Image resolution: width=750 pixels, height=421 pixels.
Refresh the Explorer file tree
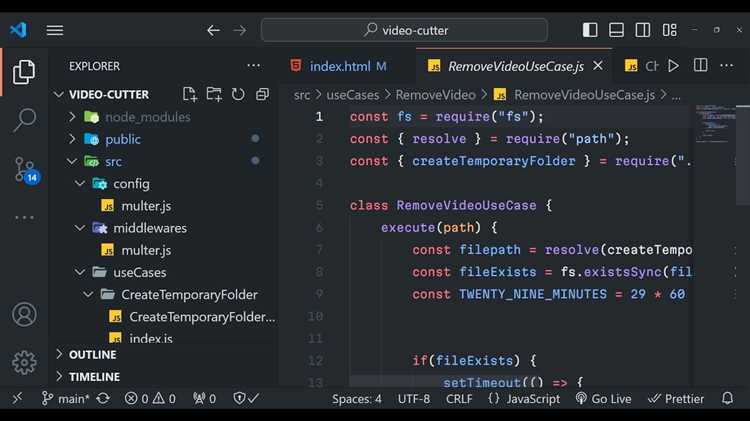point(238,94)
